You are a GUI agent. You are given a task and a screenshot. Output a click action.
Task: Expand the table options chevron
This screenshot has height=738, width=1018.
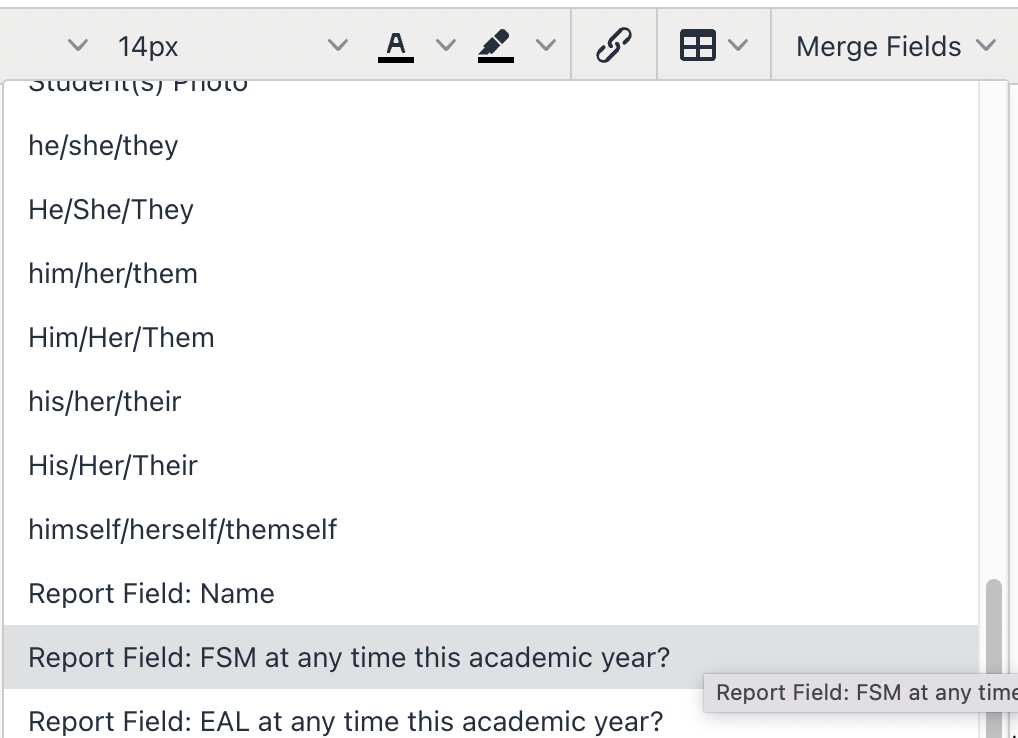(739, 46)
